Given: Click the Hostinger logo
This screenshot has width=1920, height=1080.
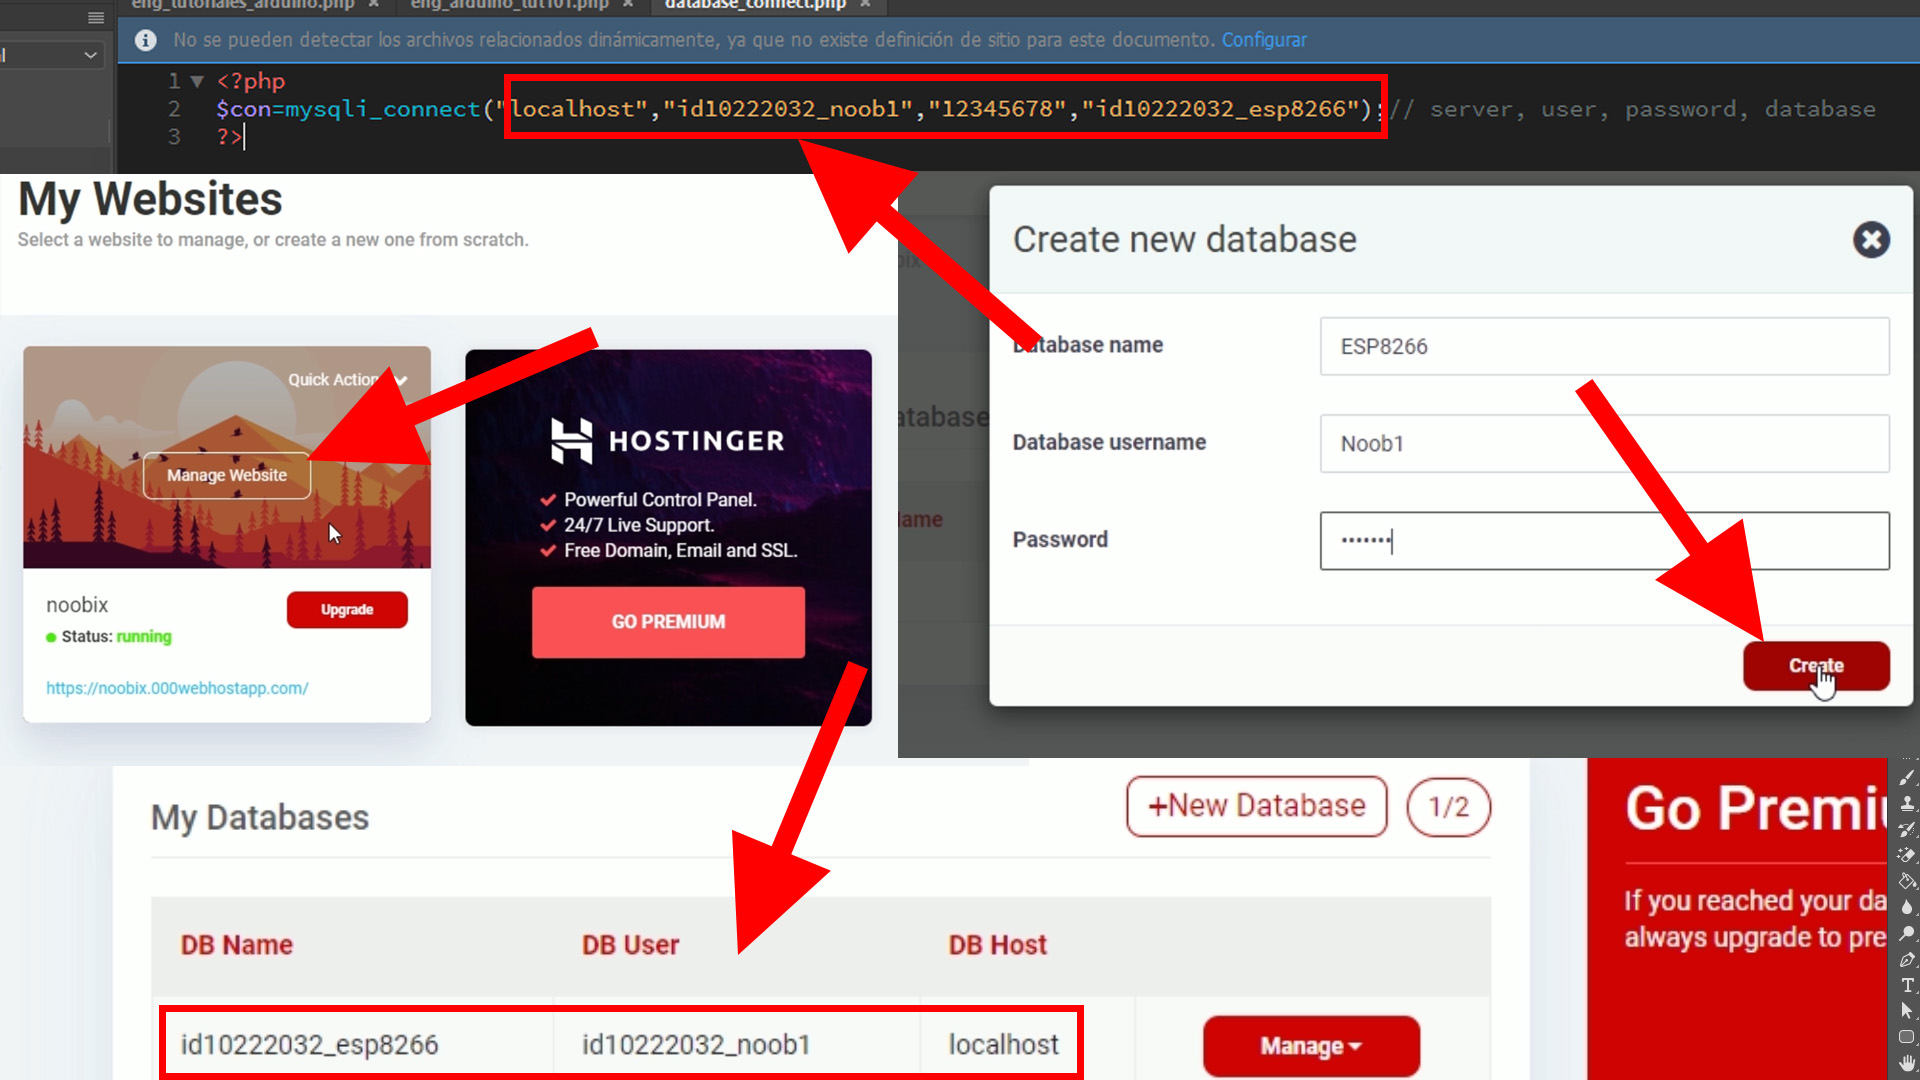Looking at the screenshot, I should point(667,441).
